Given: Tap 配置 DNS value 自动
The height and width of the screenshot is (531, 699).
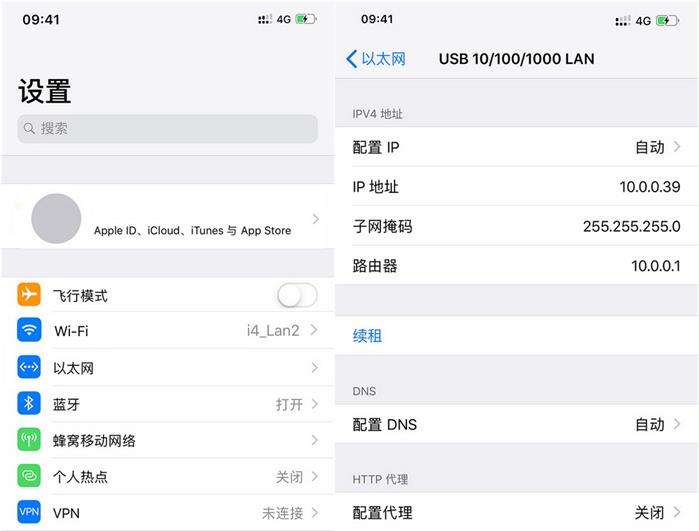Looking at the screenshot, I should tap(650, 424).
